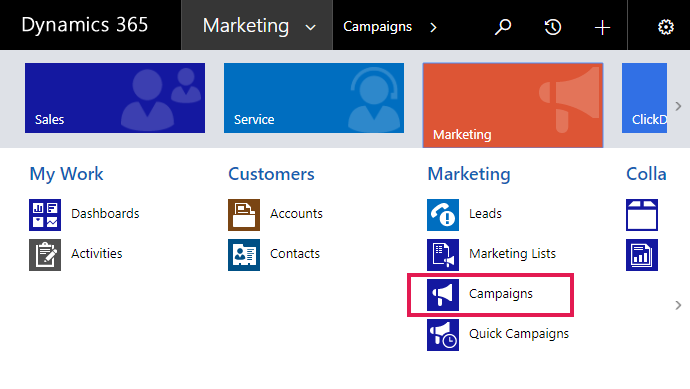Open Contacts link

[x=295, y=253]
